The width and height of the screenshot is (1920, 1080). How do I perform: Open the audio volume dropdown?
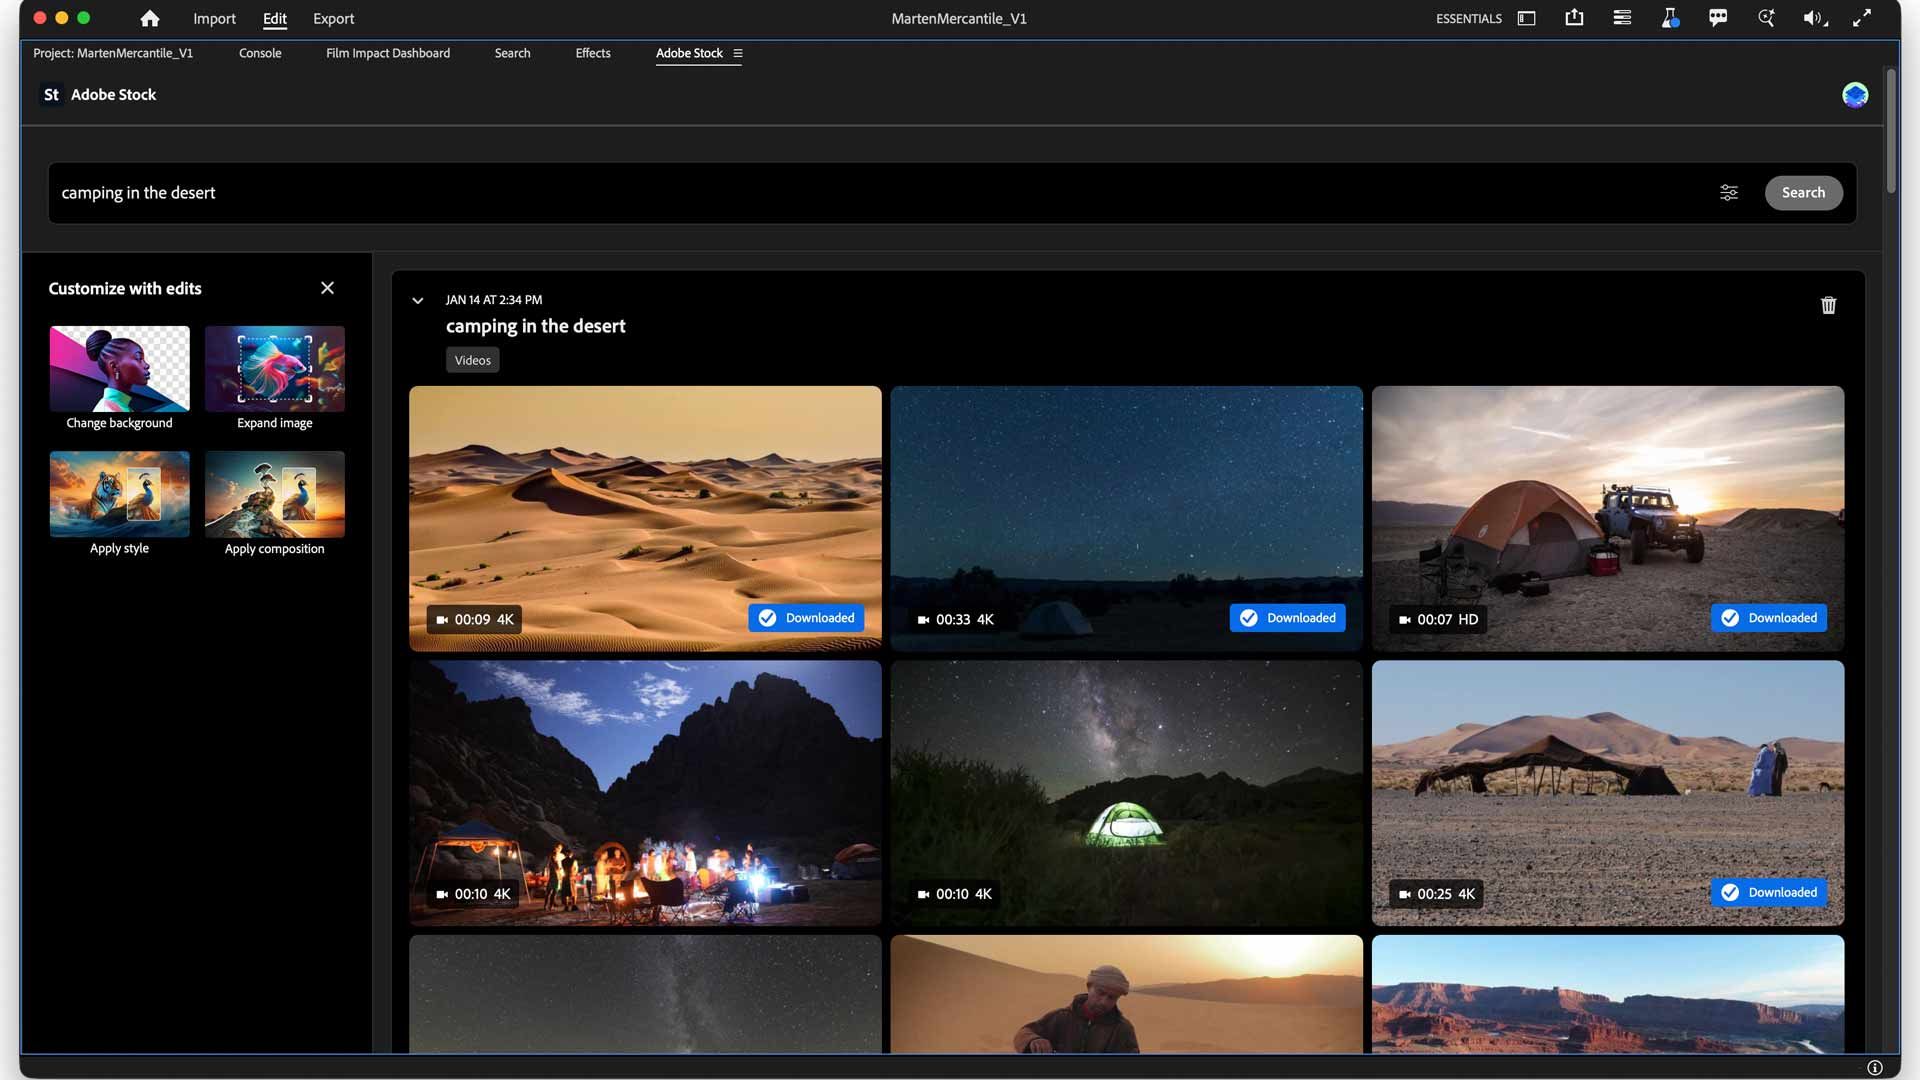pos(1814,18)
